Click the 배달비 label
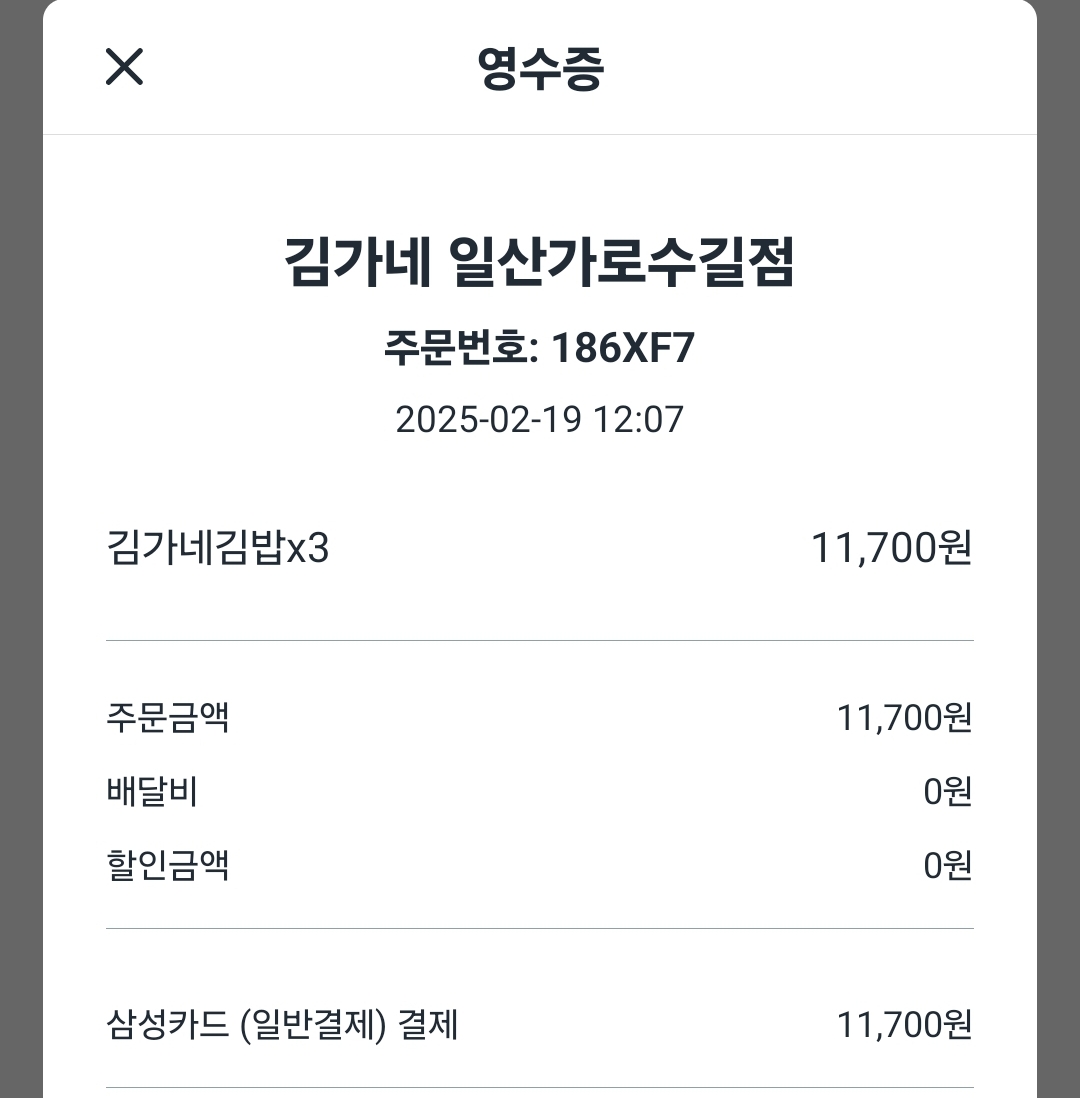Image resolution: width=1080 pixels, height=1098 pixels. [152, 792]
